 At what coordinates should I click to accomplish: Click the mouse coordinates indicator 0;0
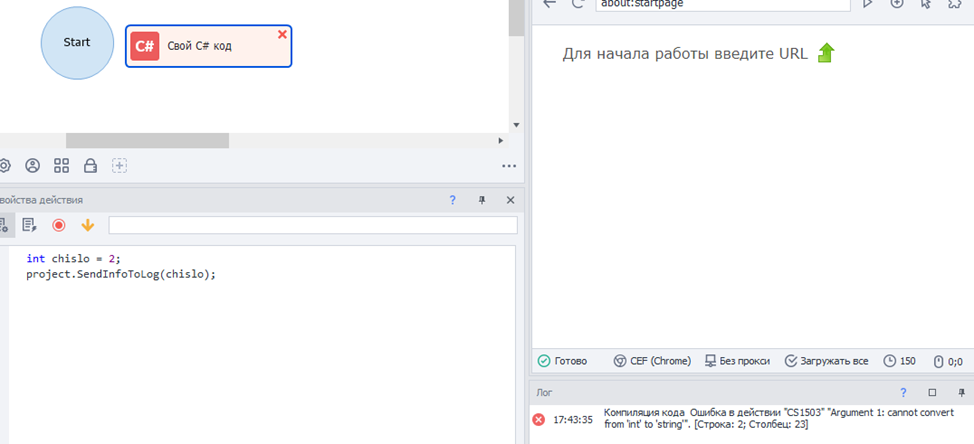[949, 361]
